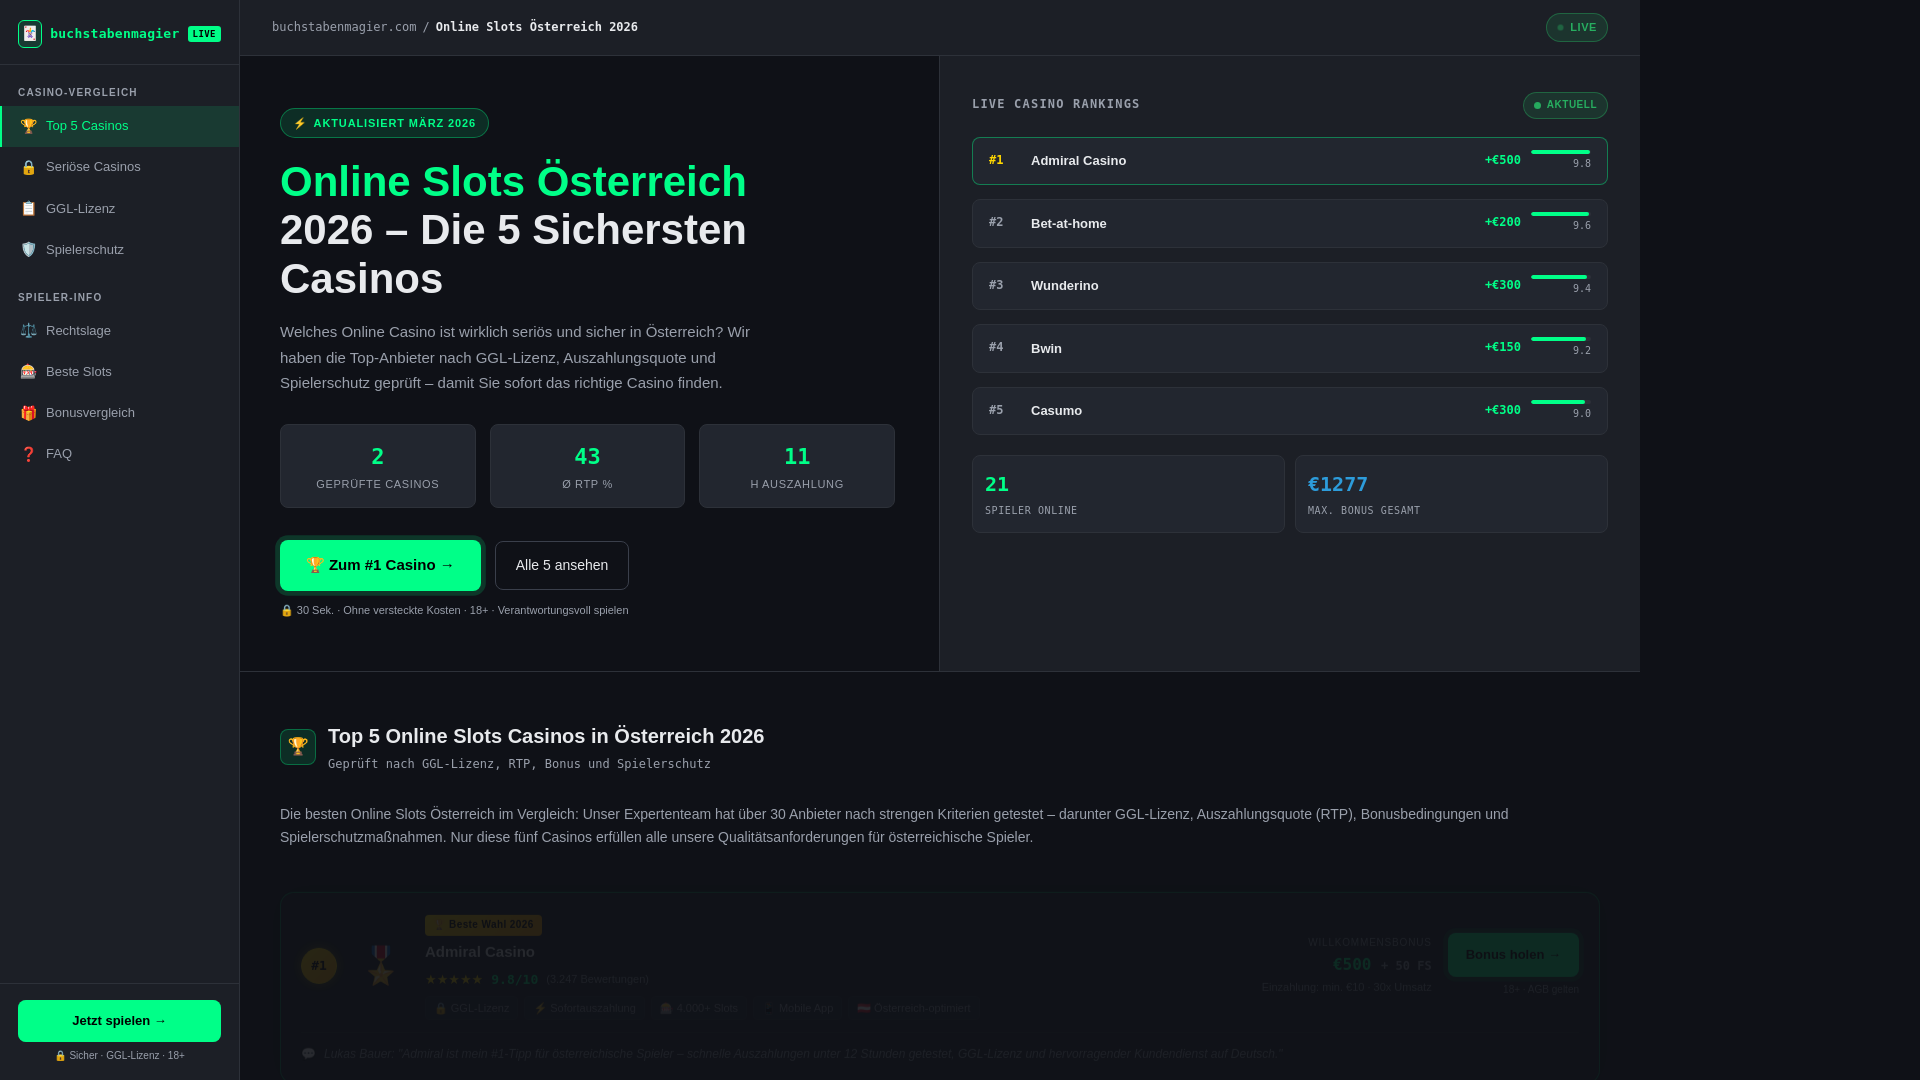Open Bonusvergleich in sidebar
This screenshot has height=1080, width=1920.
(x=120, y=413)
